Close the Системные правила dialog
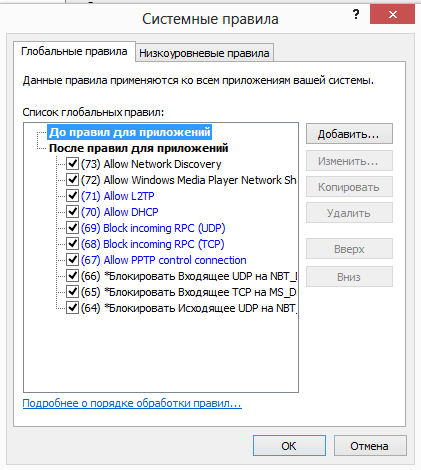Screen dimensions: 421x470 [392, 15]
